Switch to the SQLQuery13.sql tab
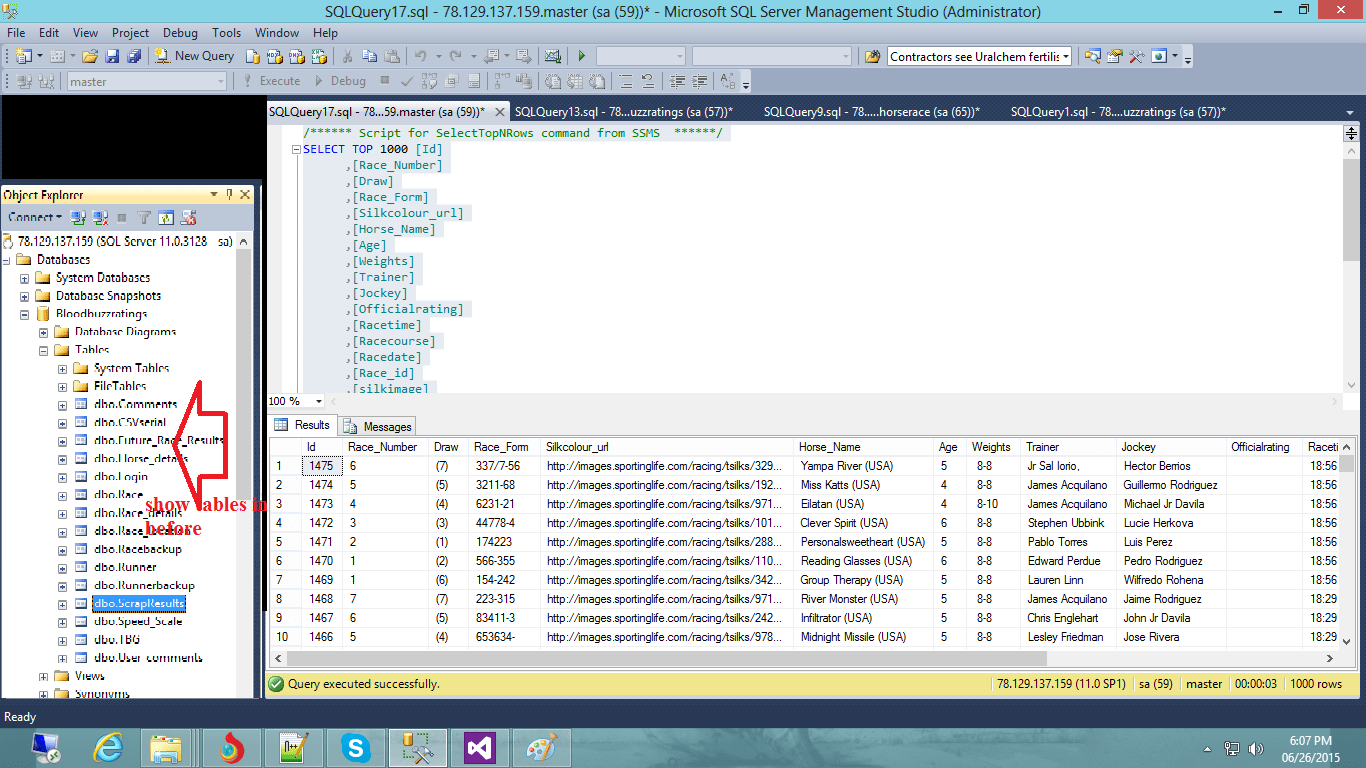 624,112
